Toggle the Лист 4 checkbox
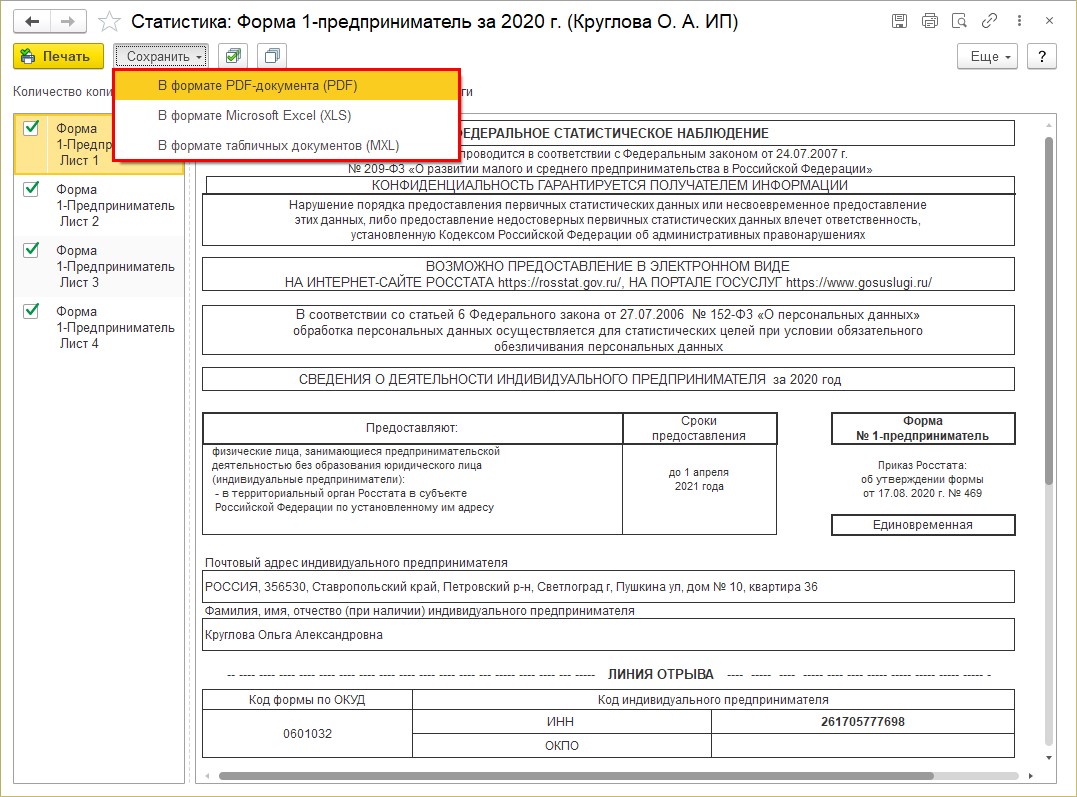This screenshot has width=1077, height=797. coord(31,311)
